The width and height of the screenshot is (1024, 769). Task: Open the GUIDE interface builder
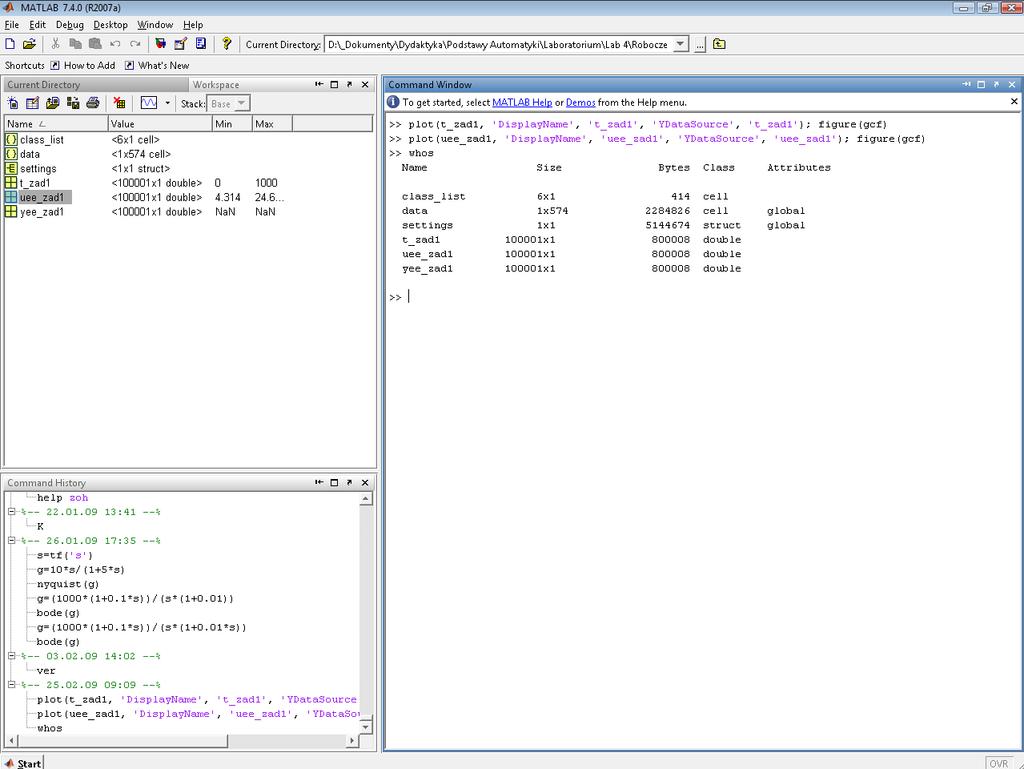click(180, 44)
